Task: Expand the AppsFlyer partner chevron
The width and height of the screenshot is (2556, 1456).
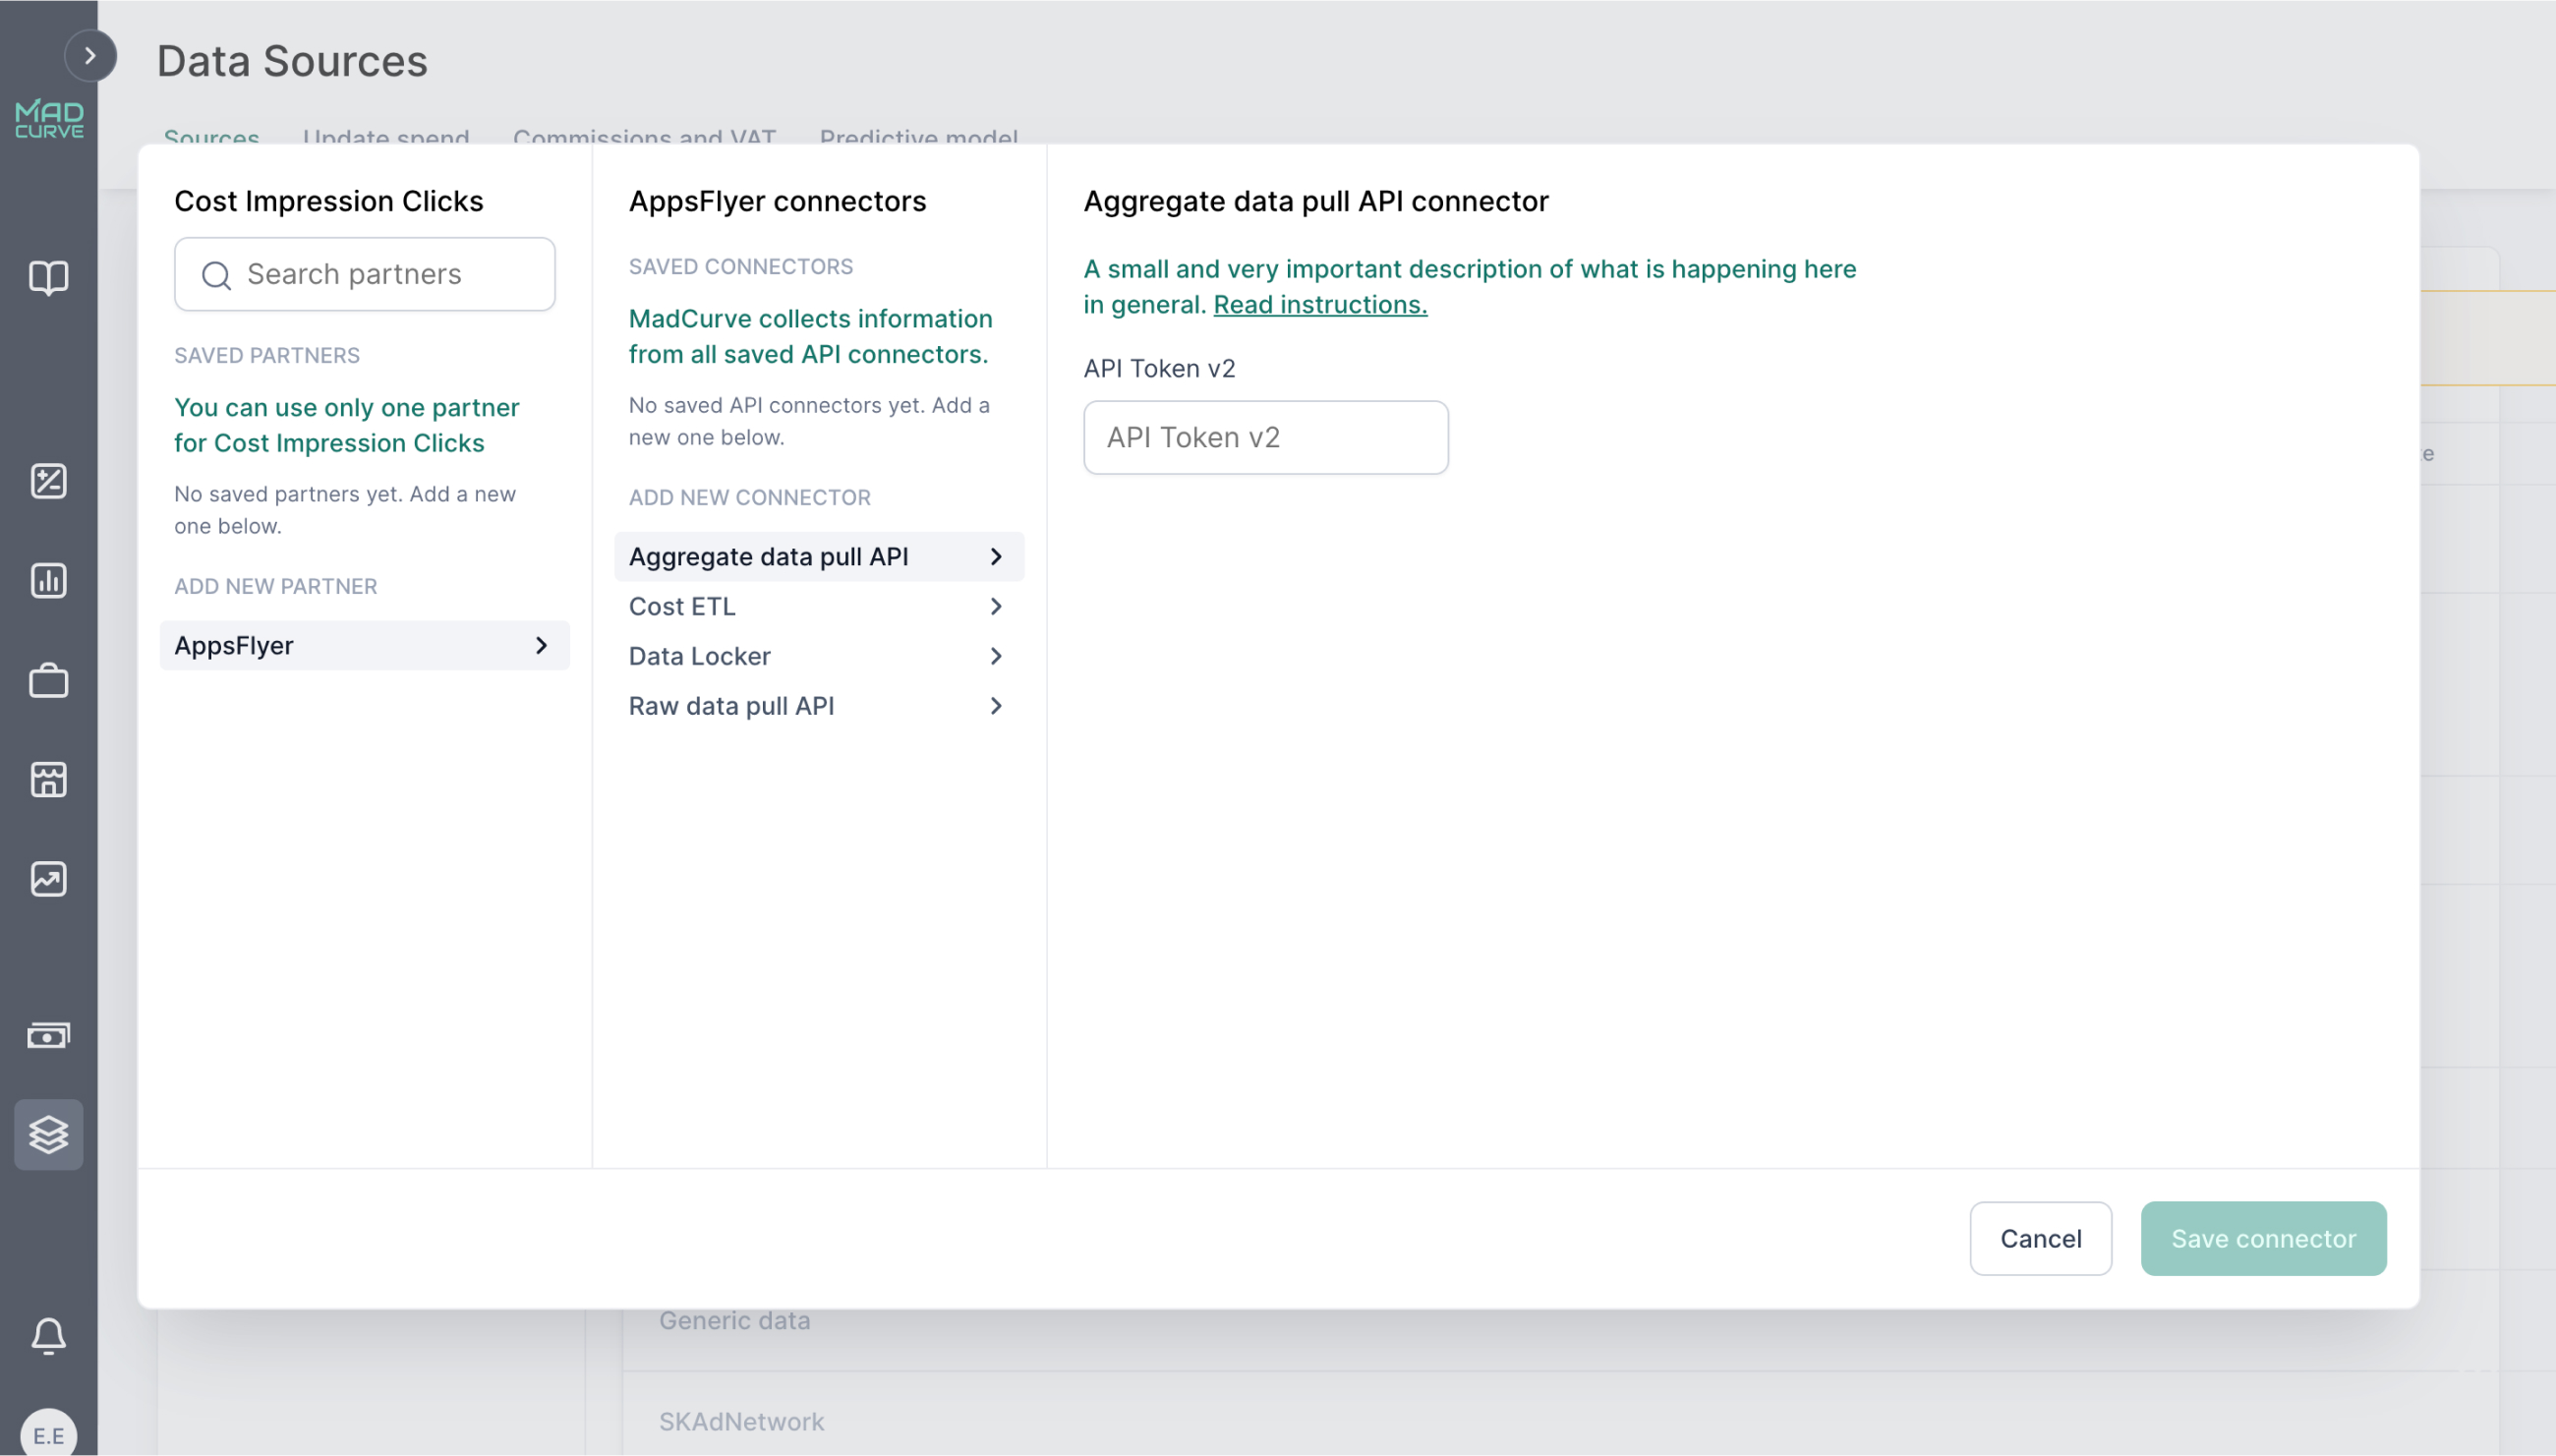Action: pos(541,645)
